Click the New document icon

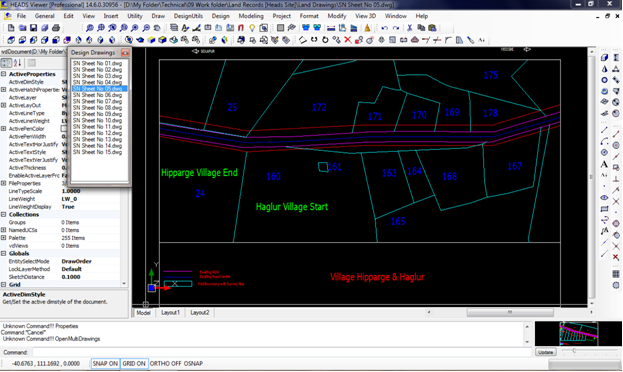[11, 28]
